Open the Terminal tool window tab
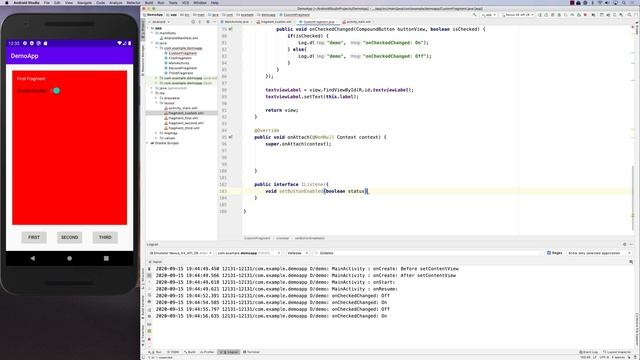 (251, 352)
